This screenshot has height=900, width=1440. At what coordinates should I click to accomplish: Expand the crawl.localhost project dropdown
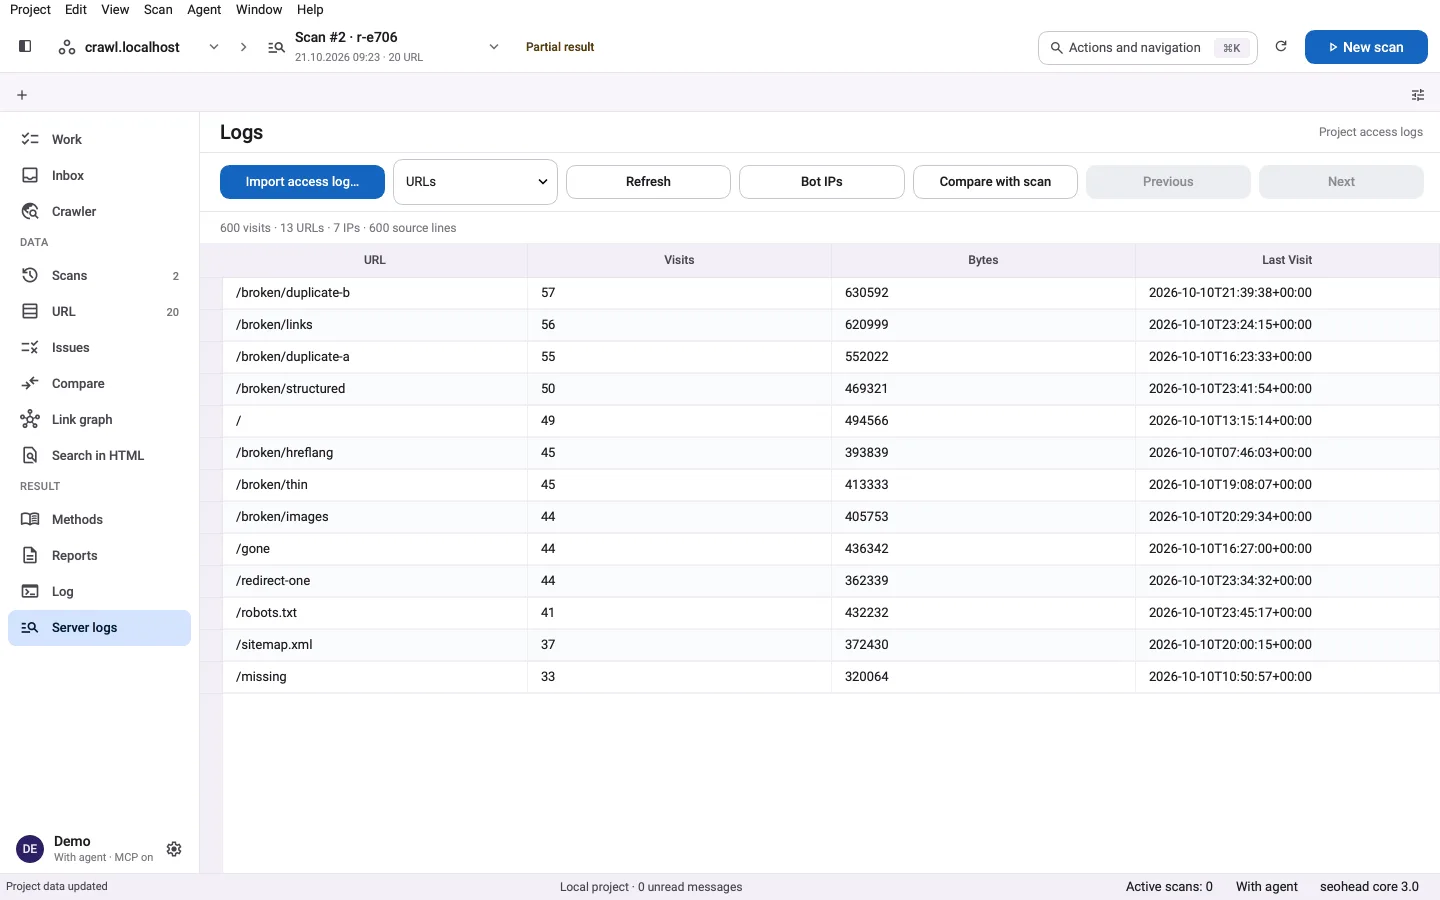coord(214,47)
